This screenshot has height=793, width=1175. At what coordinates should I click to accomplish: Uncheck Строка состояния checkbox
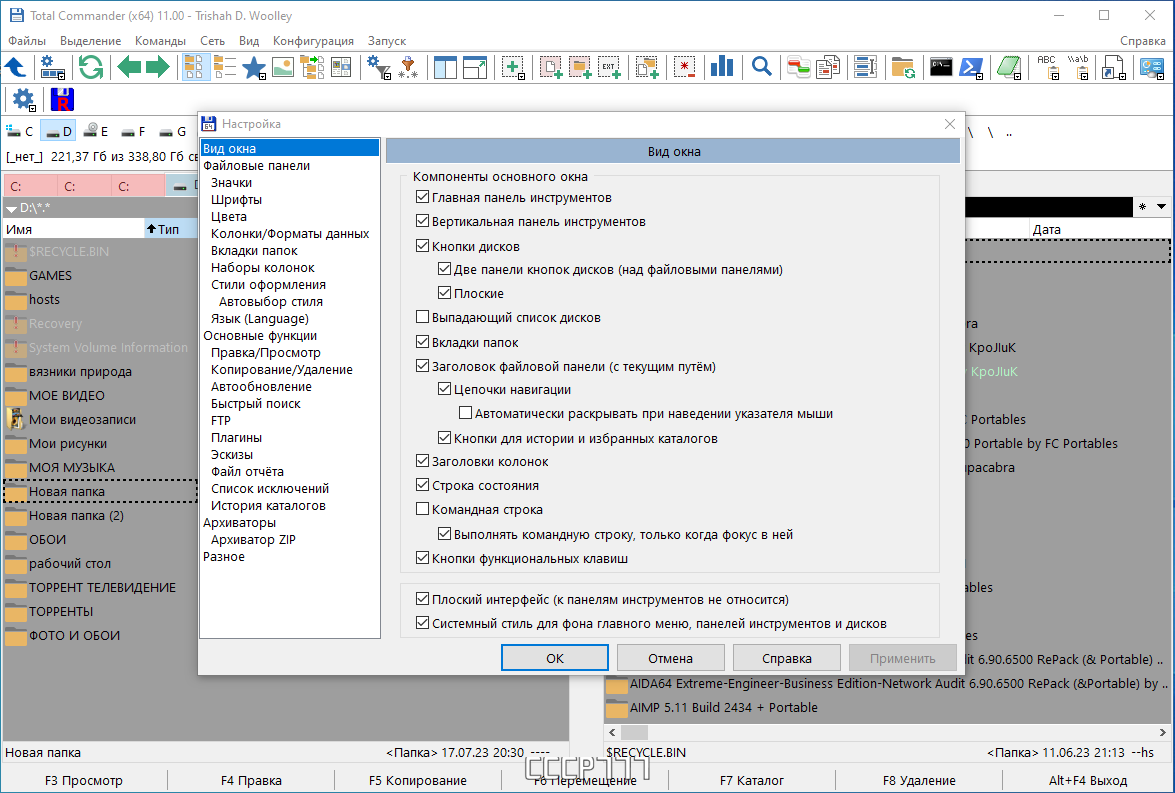423,485
